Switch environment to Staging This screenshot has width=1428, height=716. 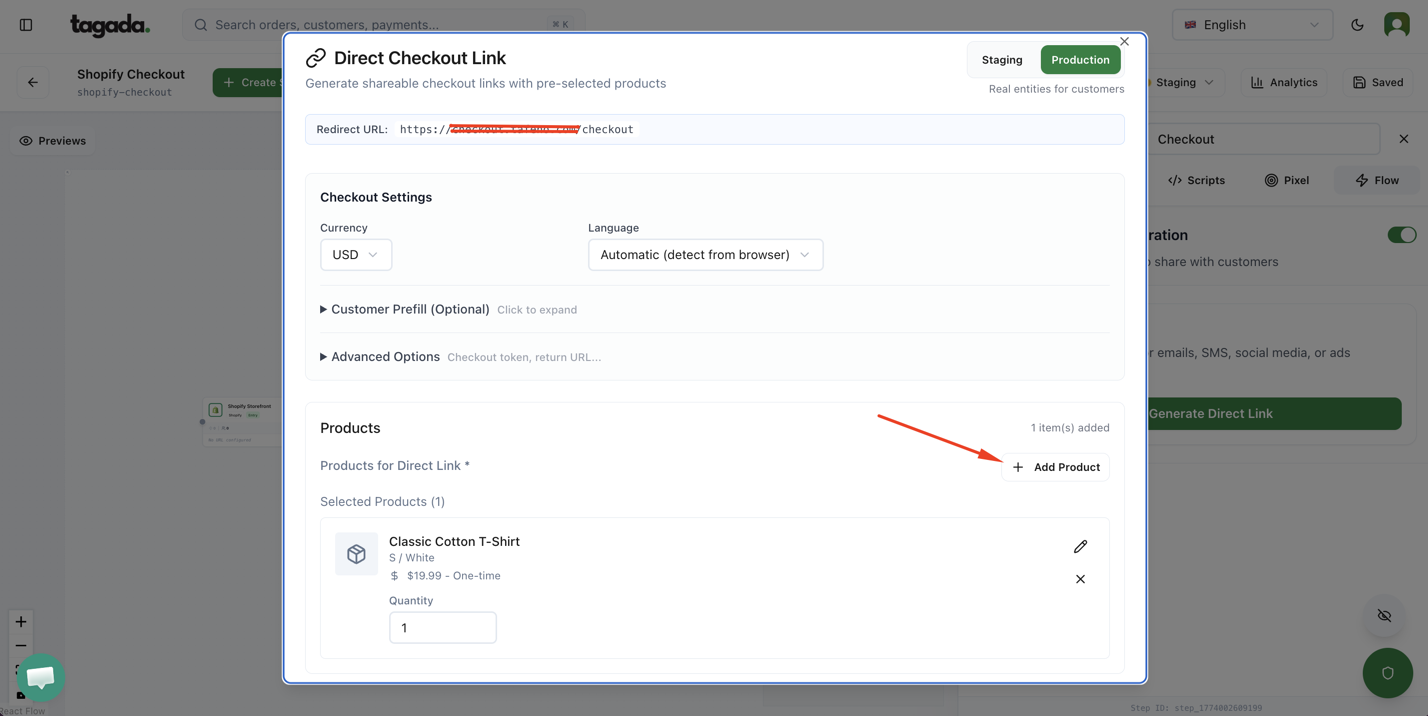coord(1002,60)
